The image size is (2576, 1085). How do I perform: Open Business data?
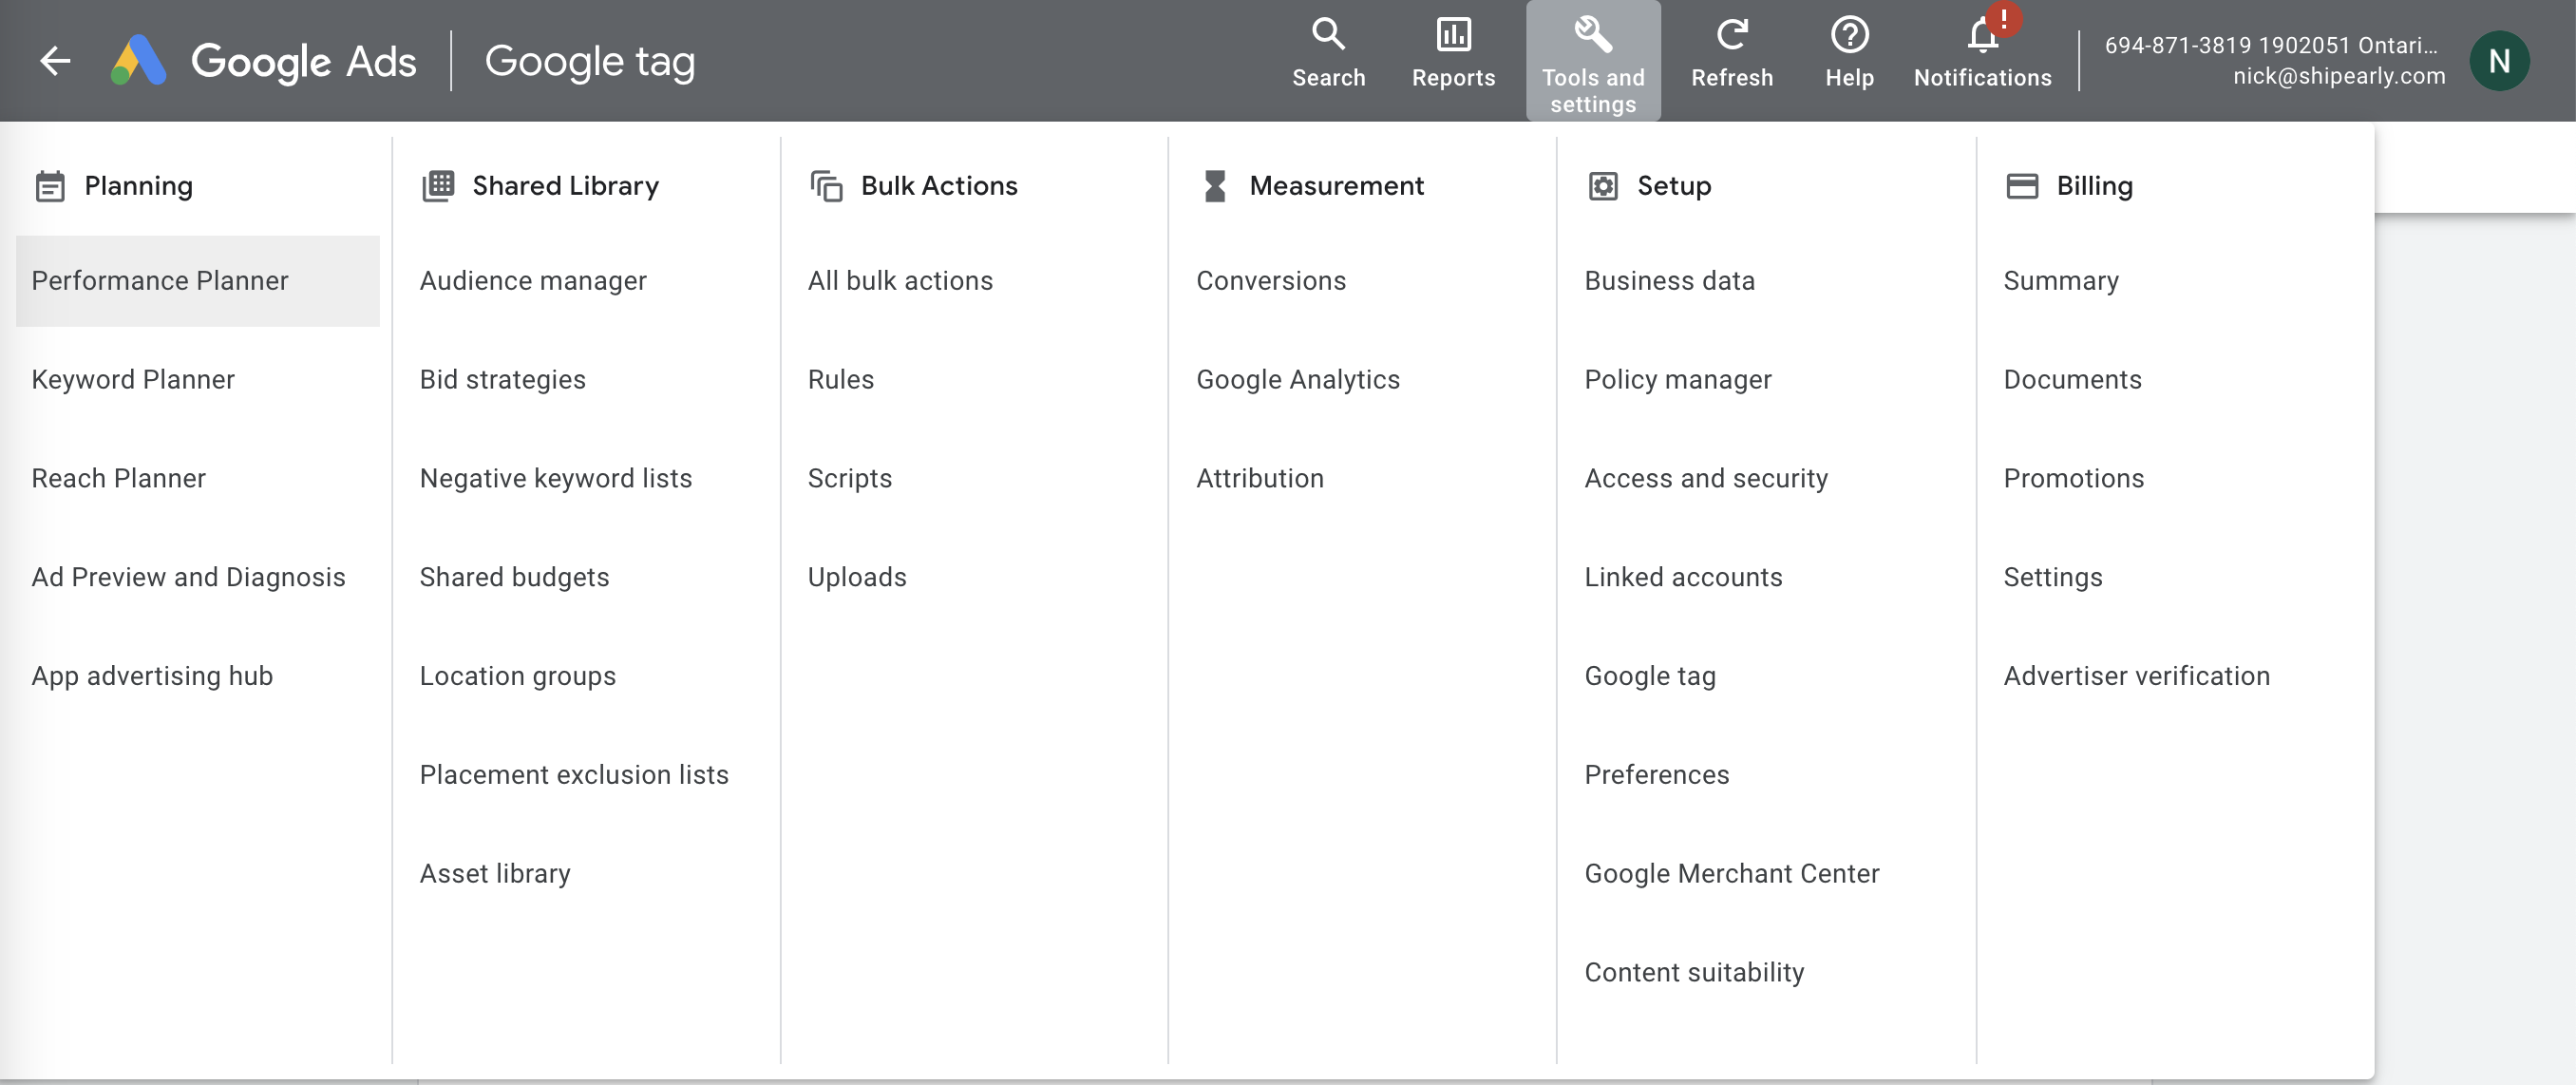[x=1670, y=281]
